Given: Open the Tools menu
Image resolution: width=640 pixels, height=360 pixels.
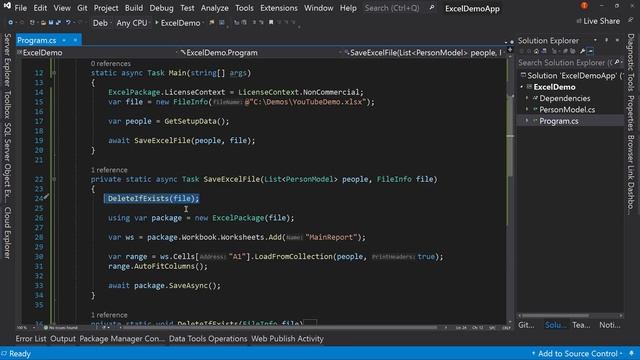Looking at the screenshot, I should (244, 8).
